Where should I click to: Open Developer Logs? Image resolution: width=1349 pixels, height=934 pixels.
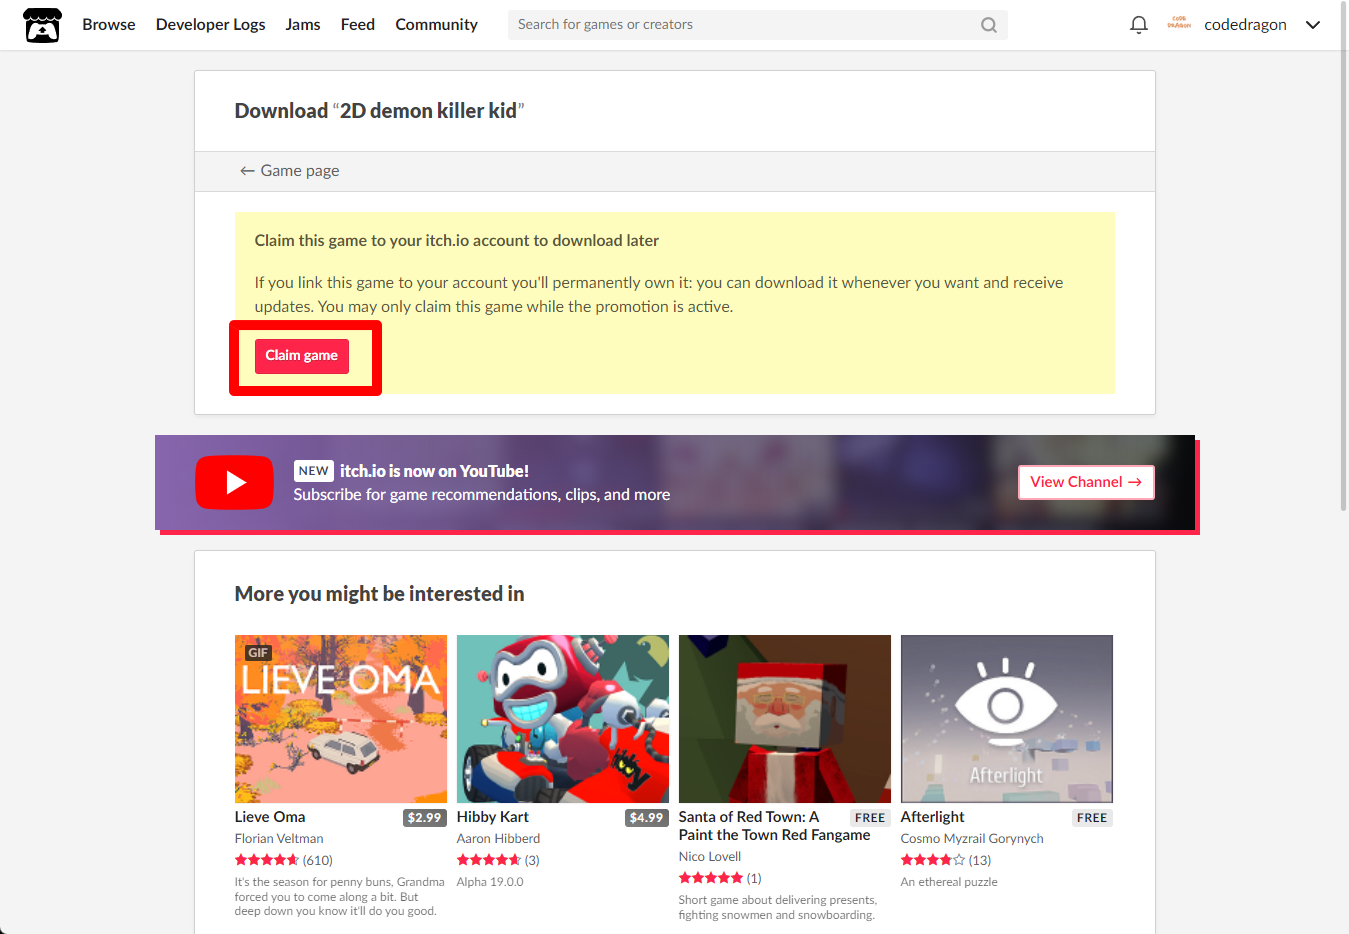pos(211,25)
